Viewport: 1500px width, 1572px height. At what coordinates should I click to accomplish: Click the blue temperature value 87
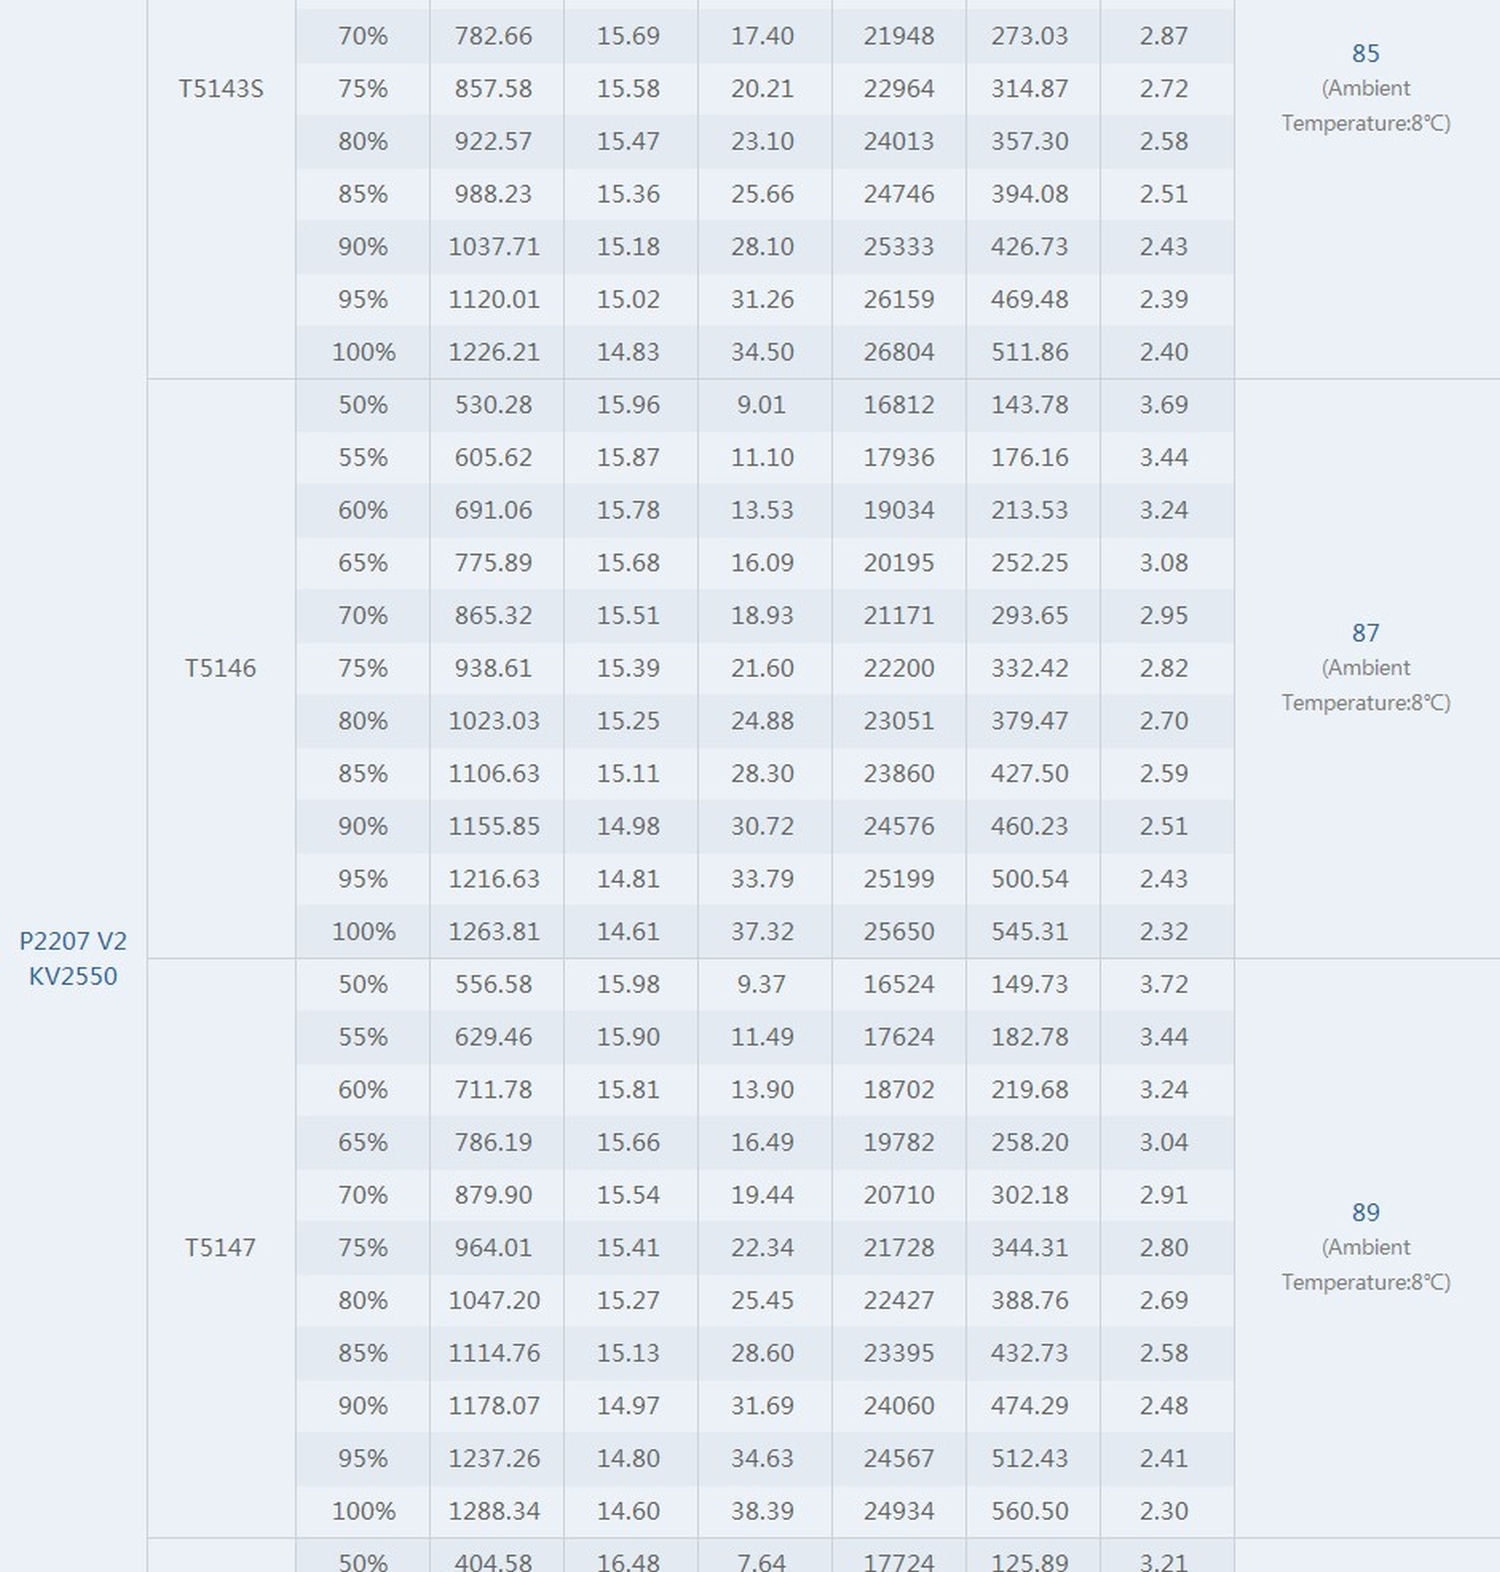click(x=1365, y=633)
